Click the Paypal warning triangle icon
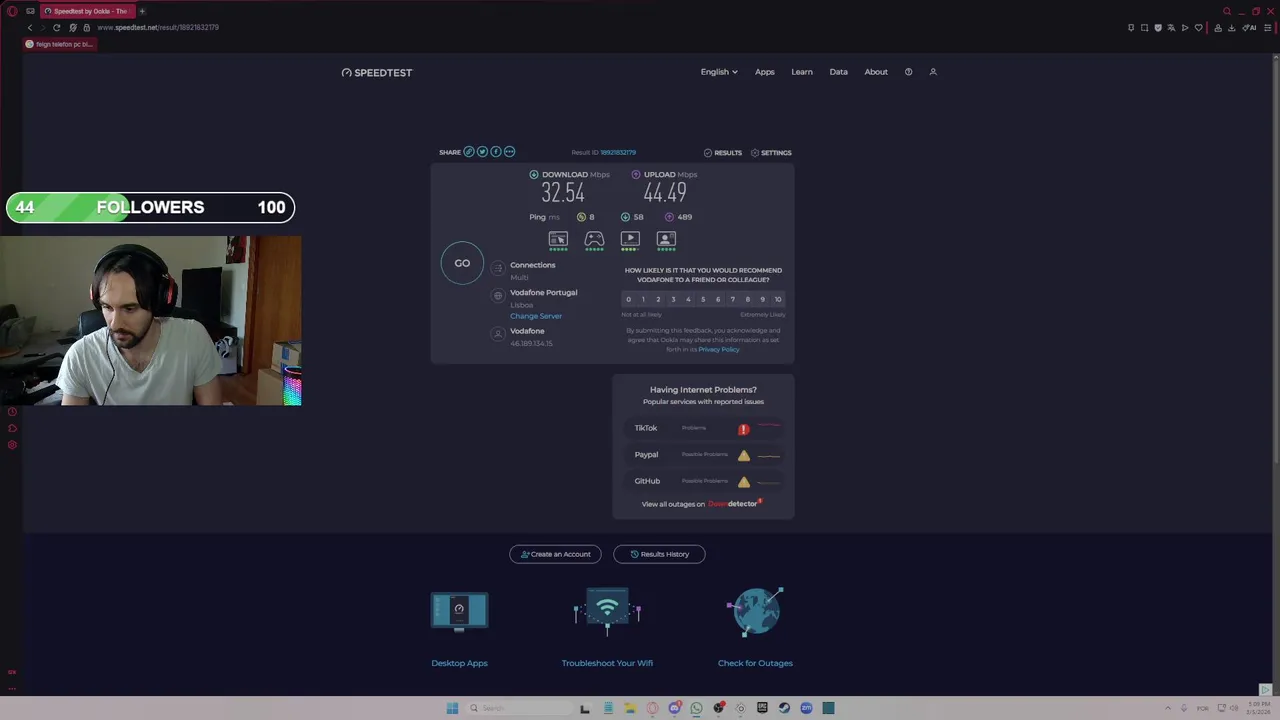This screenshot has width=1280, height=720. [744, 455]
